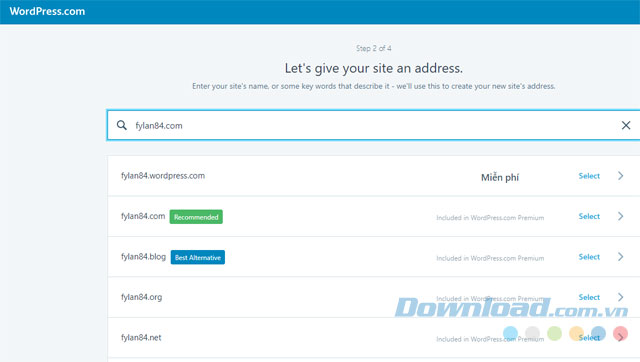640x362 pixels.
Task: Click the Best Alternative badge
Action: (198, 258)
